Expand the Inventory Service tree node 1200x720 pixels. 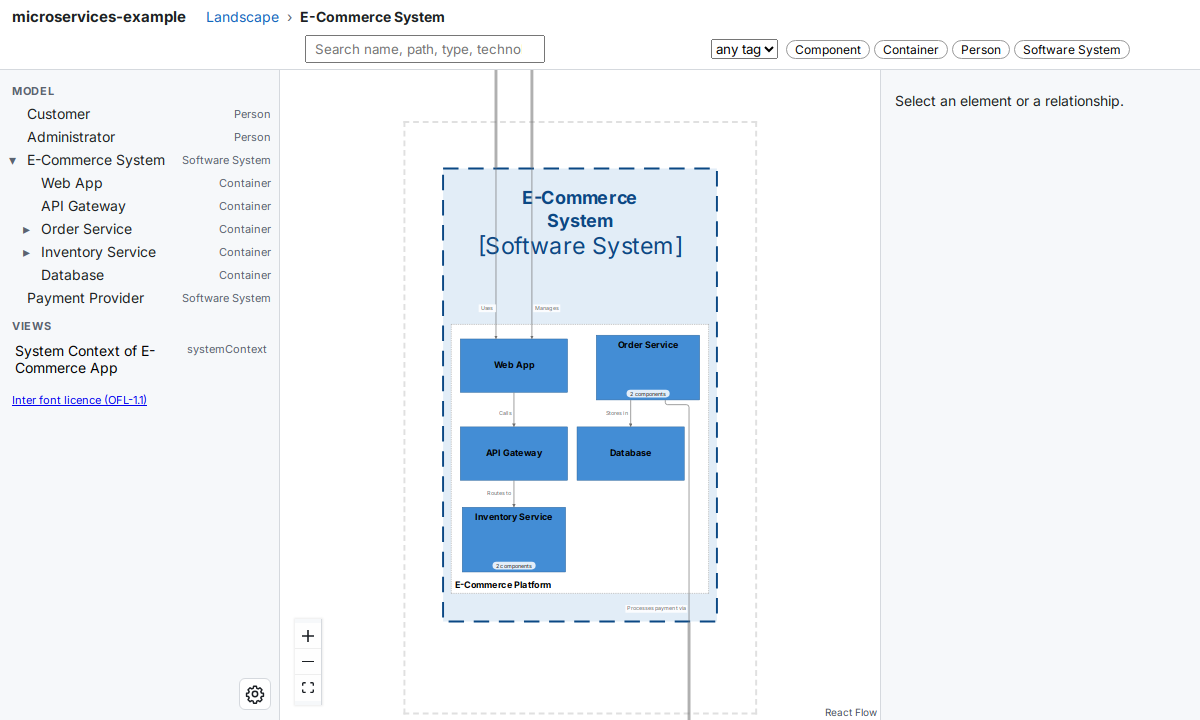27,252
